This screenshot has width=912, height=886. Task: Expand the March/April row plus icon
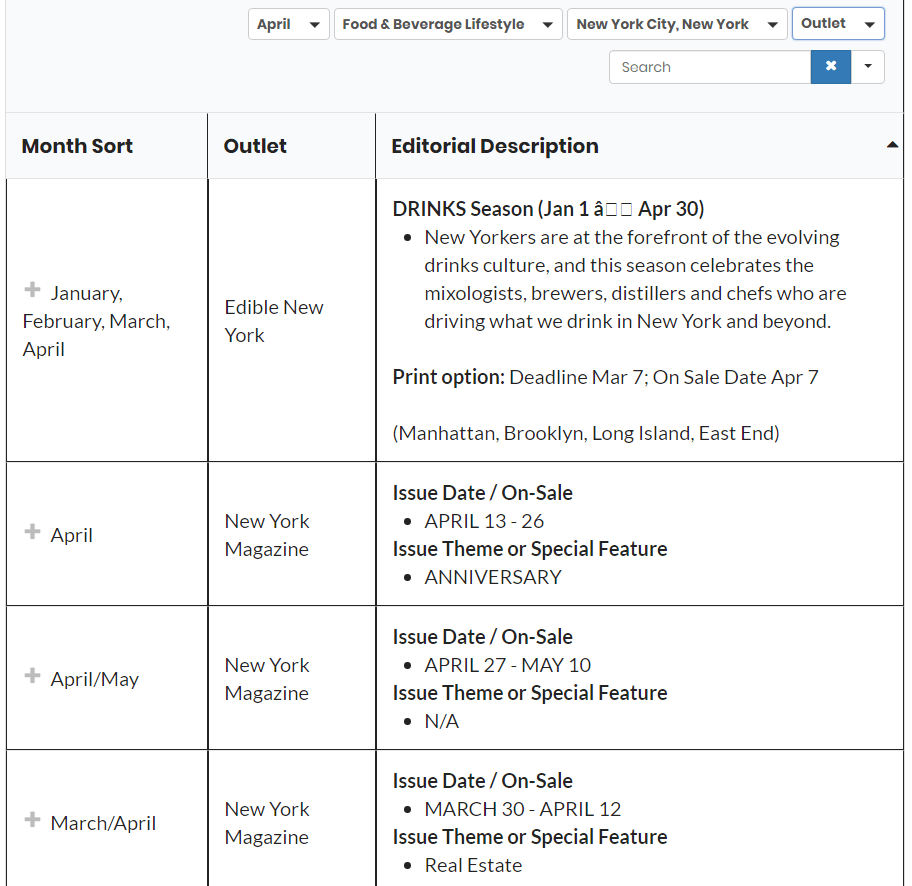pyautogui.click(x=33, y=820)
